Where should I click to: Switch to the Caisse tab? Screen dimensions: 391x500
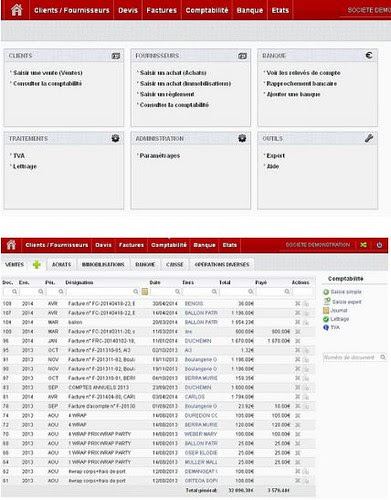[175, 265]
